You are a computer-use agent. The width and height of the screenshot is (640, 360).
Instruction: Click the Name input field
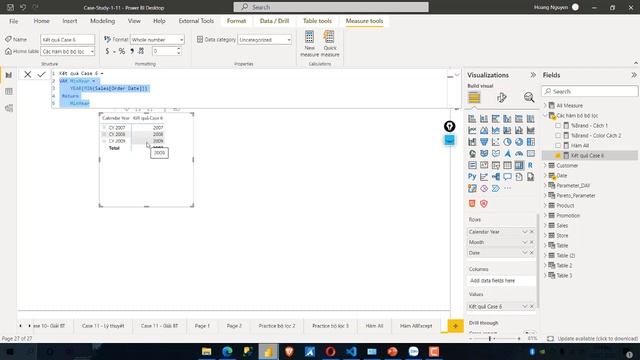[68, 40]
